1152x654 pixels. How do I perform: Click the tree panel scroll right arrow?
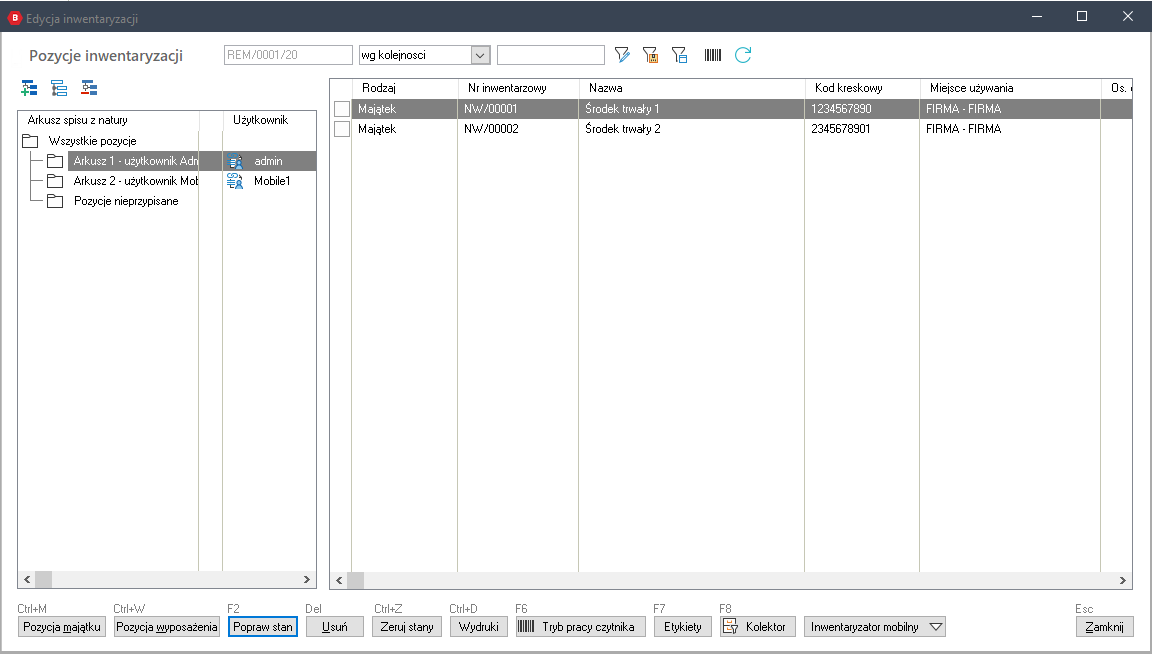(x=307, y=580)
